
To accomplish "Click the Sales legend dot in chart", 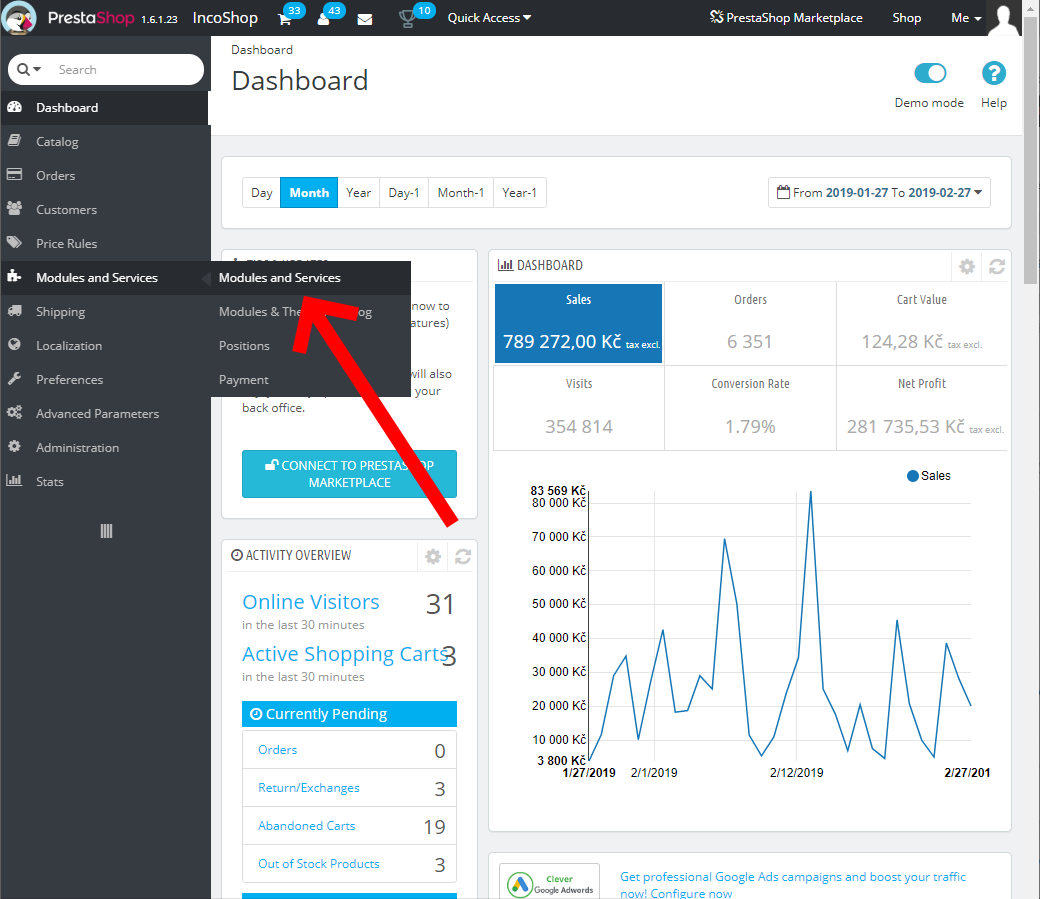I will pyautogui.click(x=913, y=476).
